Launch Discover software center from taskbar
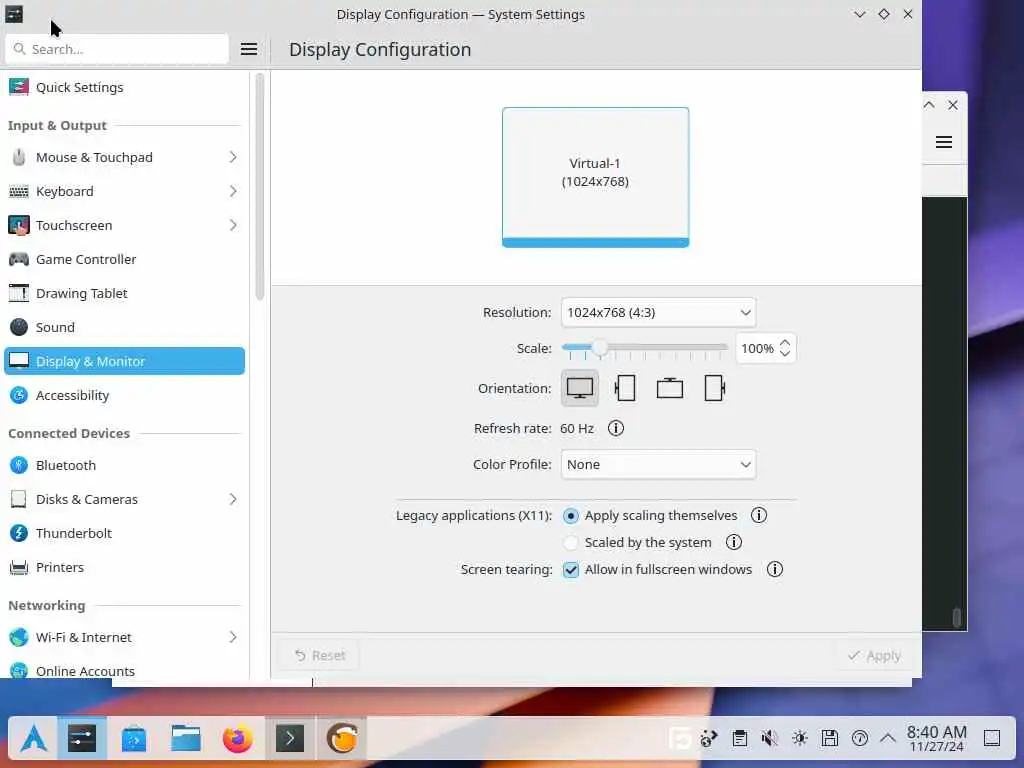This screenshot has width=1024, height=768. click(134, 739)
